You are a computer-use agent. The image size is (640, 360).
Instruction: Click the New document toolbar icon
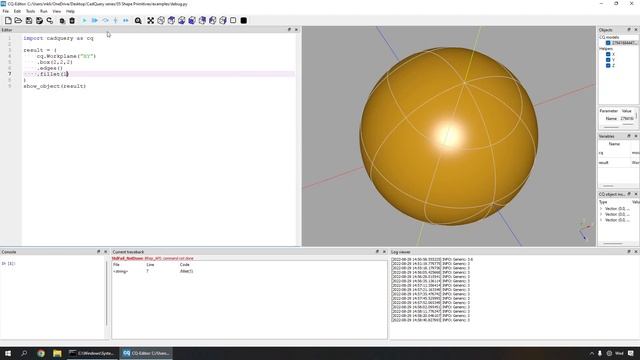(8, 20)
